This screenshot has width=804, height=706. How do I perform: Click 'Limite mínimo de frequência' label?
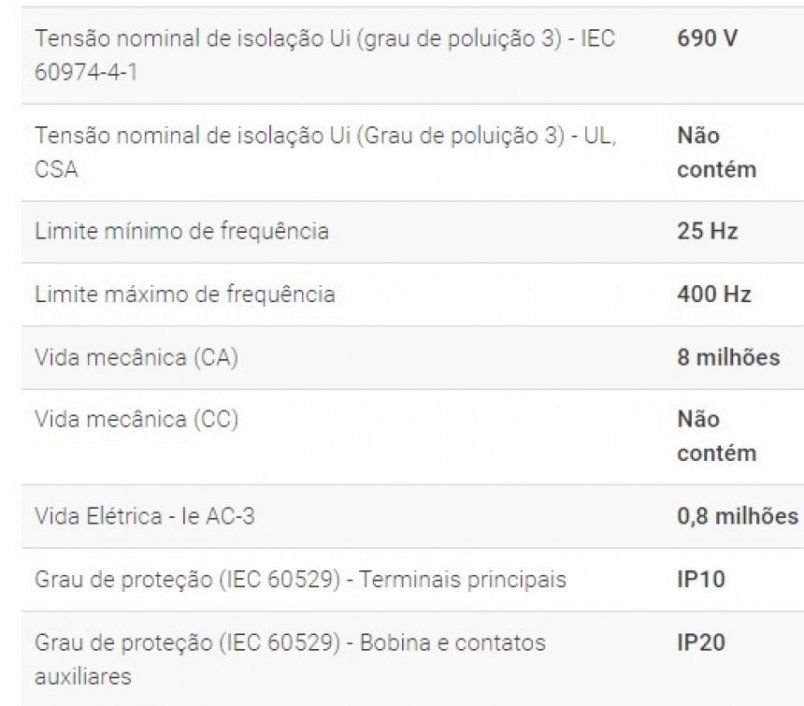(182, 232)
